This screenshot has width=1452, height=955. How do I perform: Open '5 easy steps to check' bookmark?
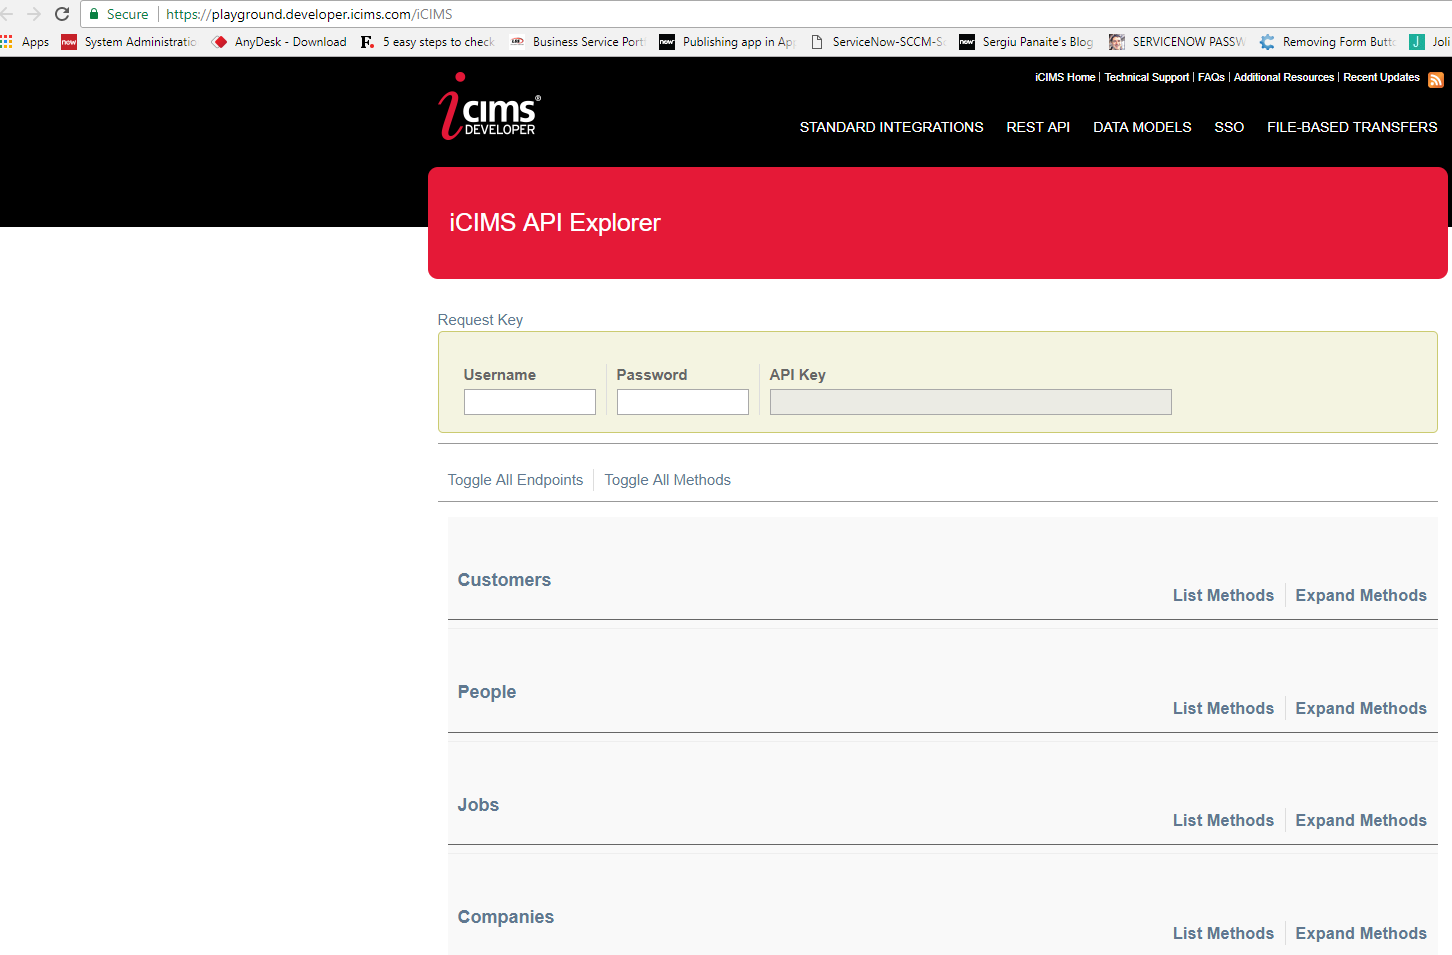[428, 42]
